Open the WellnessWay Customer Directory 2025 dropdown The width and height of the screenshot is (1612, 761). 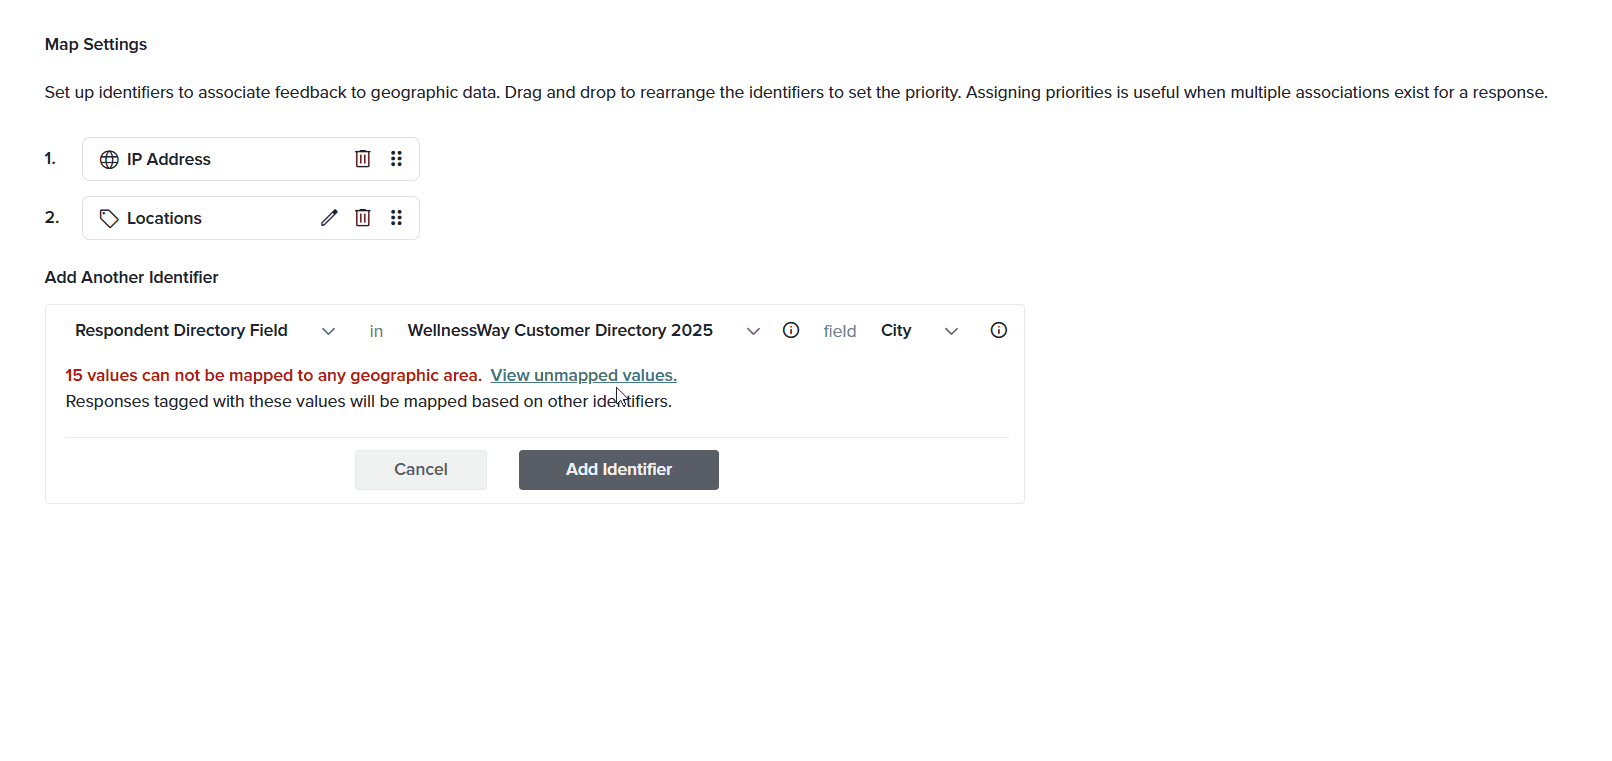coord(584,331)
